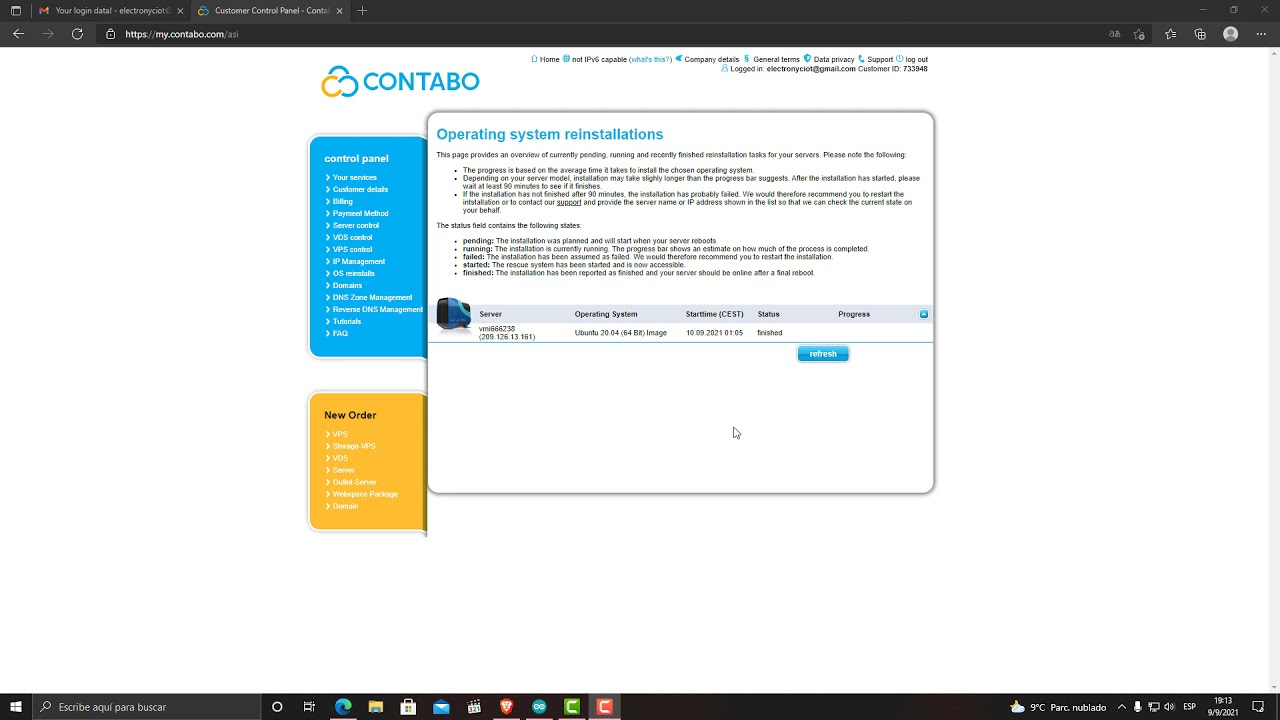Go back with the browser back arrow
The height and width of the screenshot is (720, 1280).
[18, 34]
